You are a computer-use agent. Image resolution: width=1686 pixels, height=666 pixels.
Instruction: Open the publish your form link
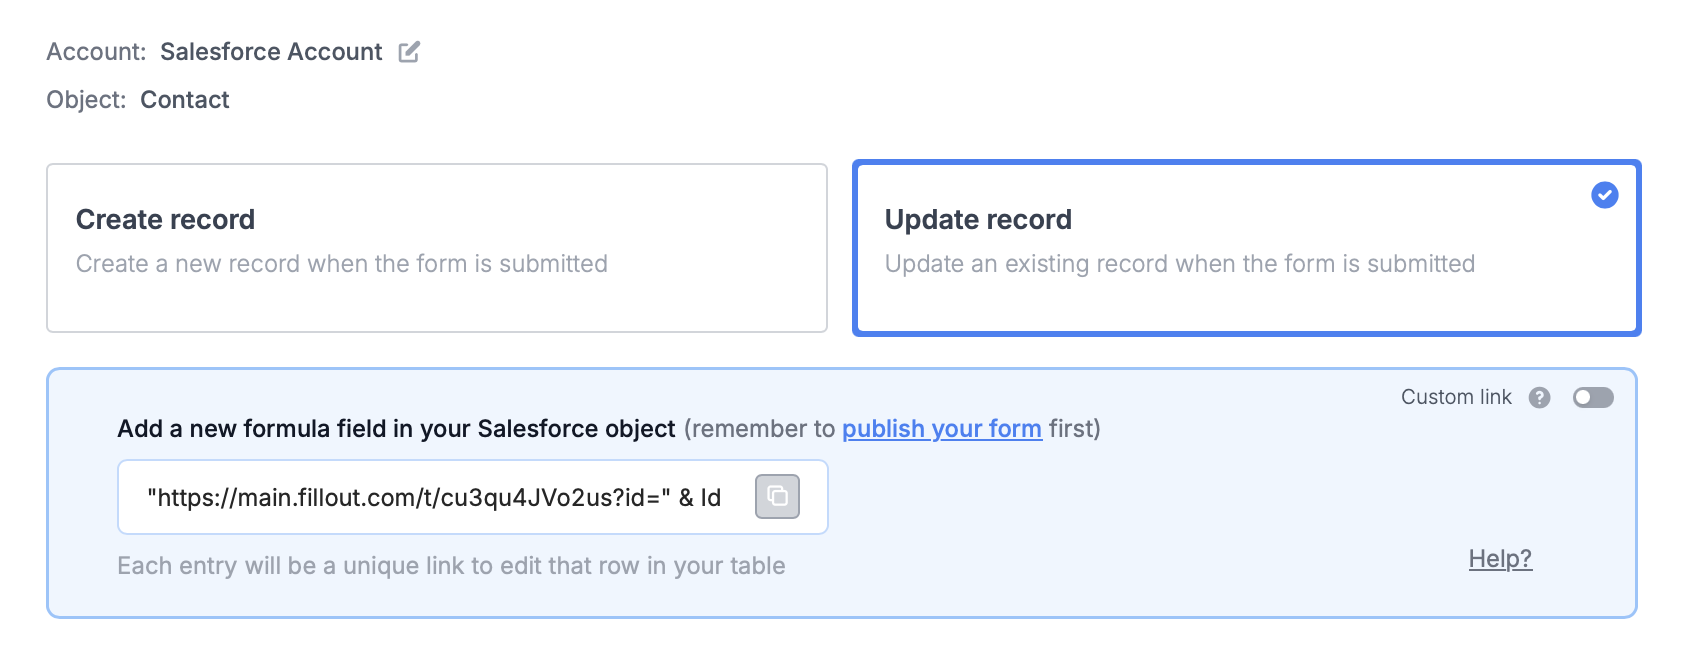[x=941, y=429]
